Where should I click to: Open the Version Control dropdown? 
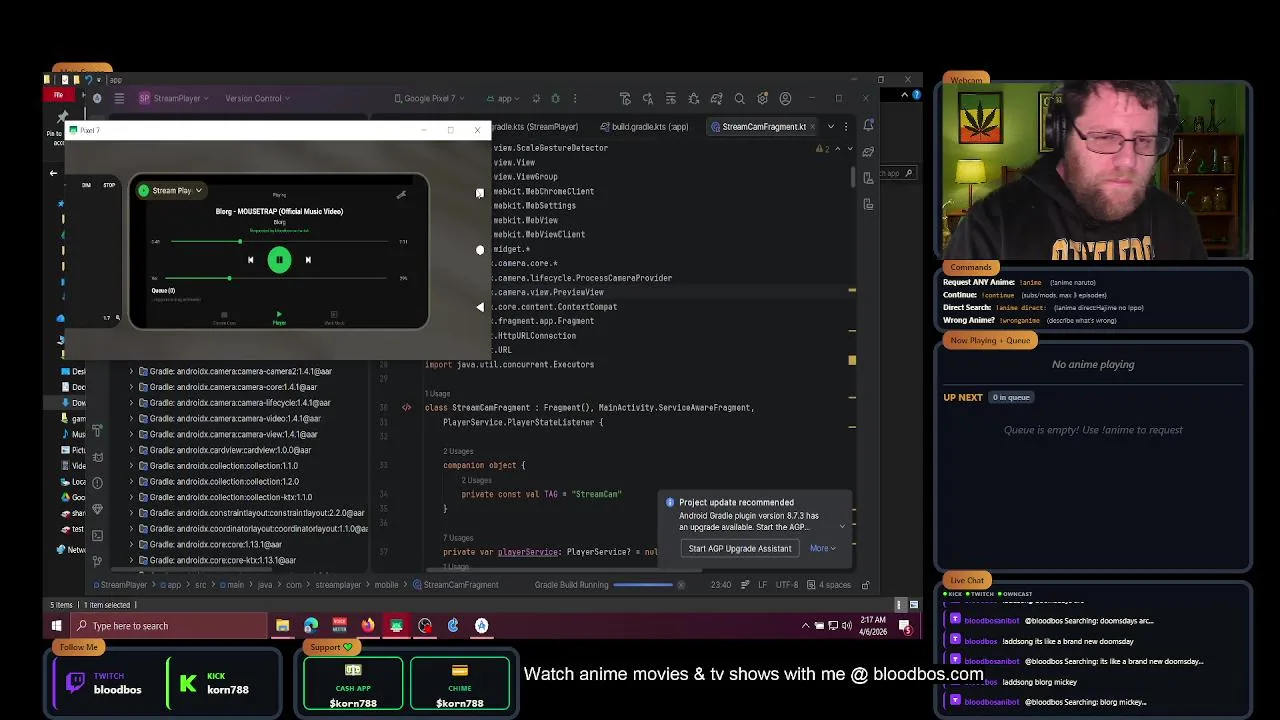[x=258, y=98]
